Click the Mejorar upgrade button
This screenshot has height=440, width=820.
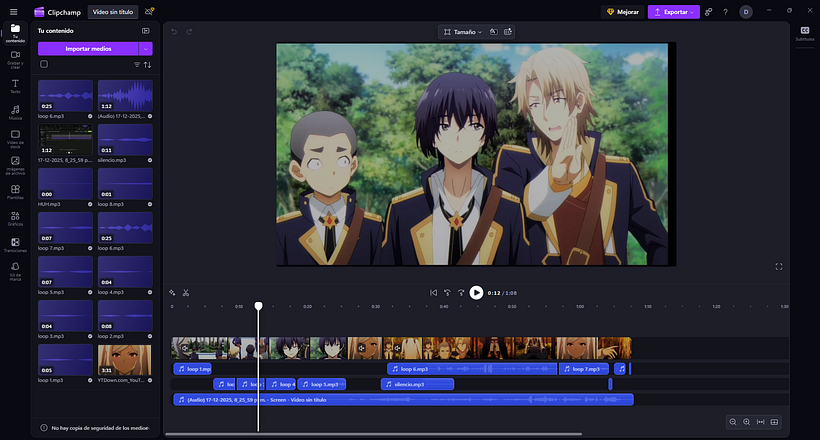pyautogui.click(x=622, y=12)
